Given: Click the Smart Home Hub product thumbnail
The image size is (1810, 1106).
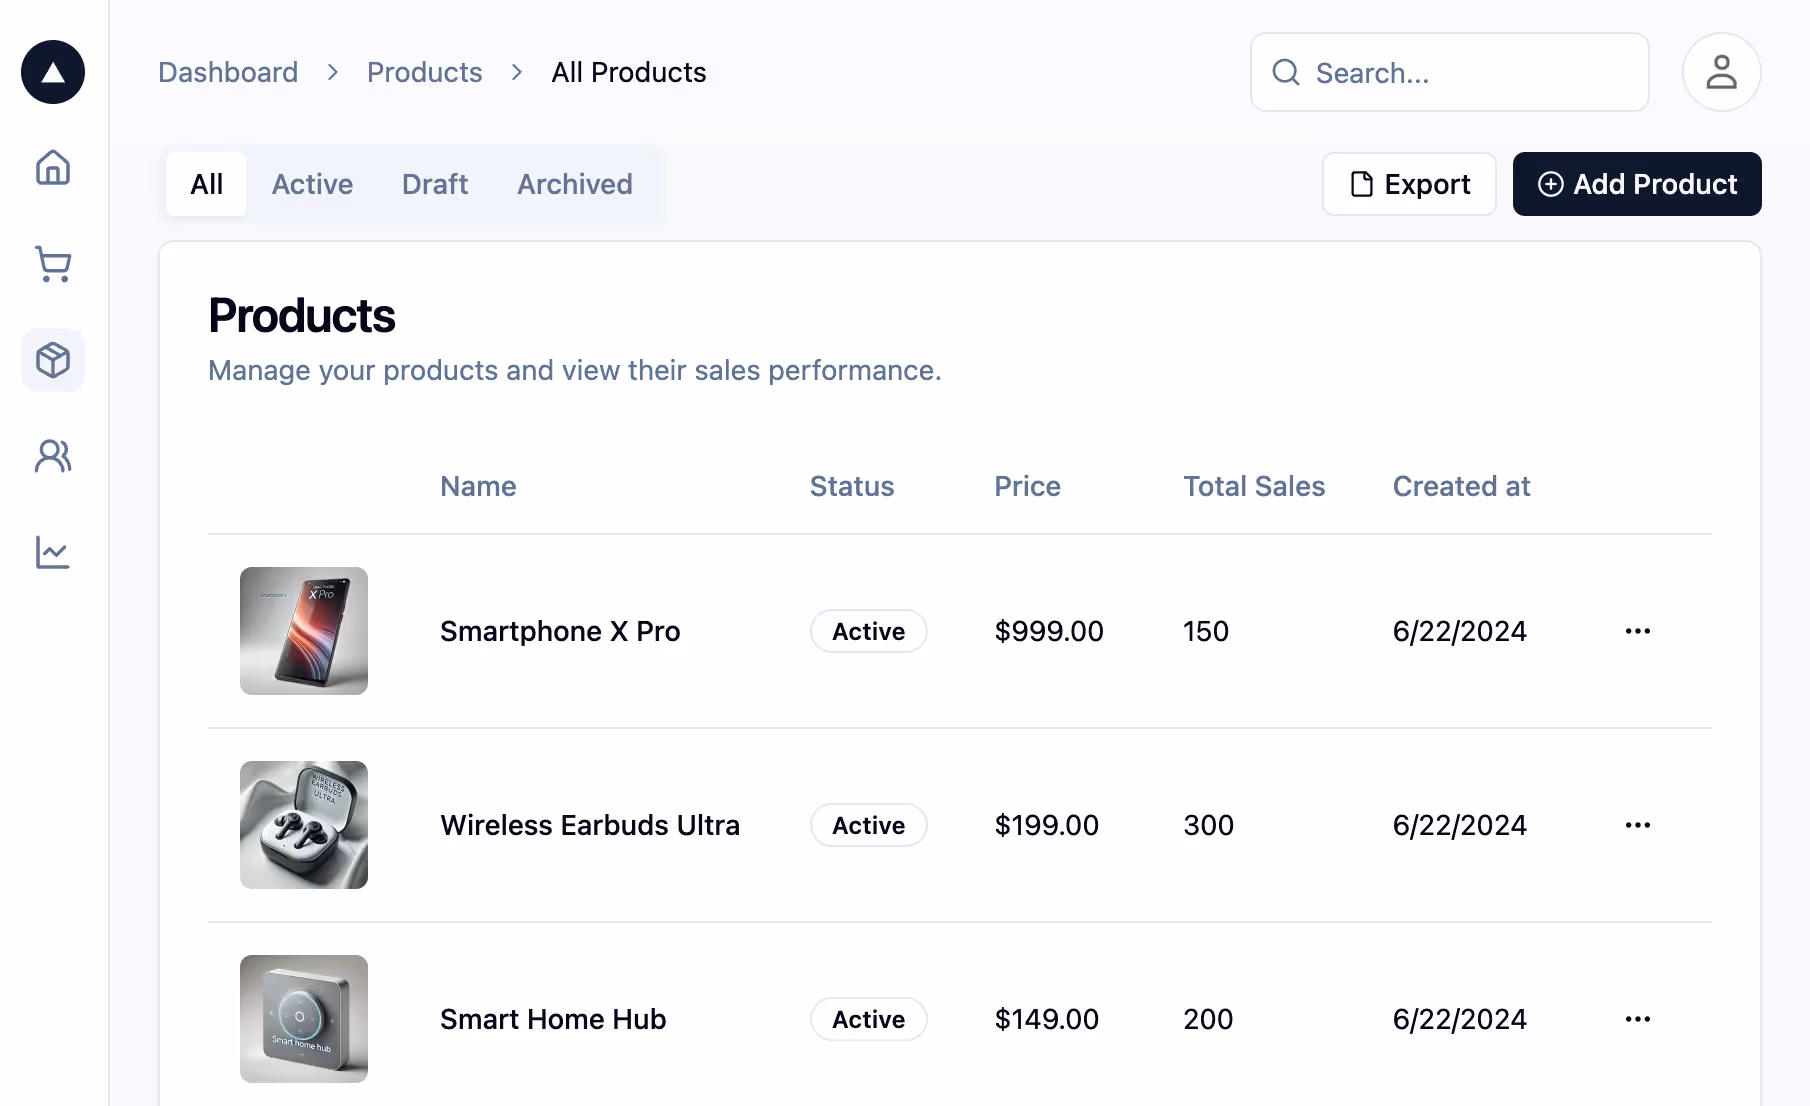Looking at the screenshot, I should coord(303,1019).
